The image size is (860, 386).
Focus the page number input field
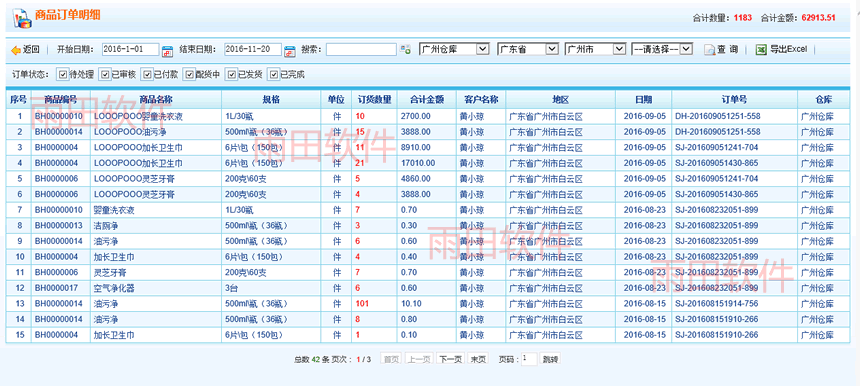(529, 359)
